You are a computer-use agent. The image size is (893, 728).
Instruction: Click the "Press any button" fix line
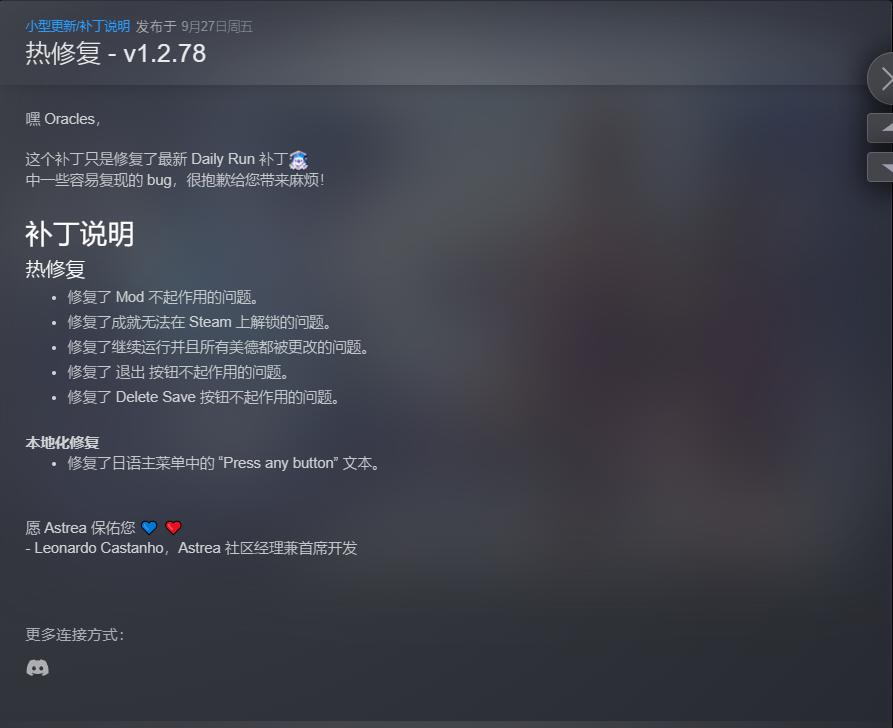pos(223,463)
